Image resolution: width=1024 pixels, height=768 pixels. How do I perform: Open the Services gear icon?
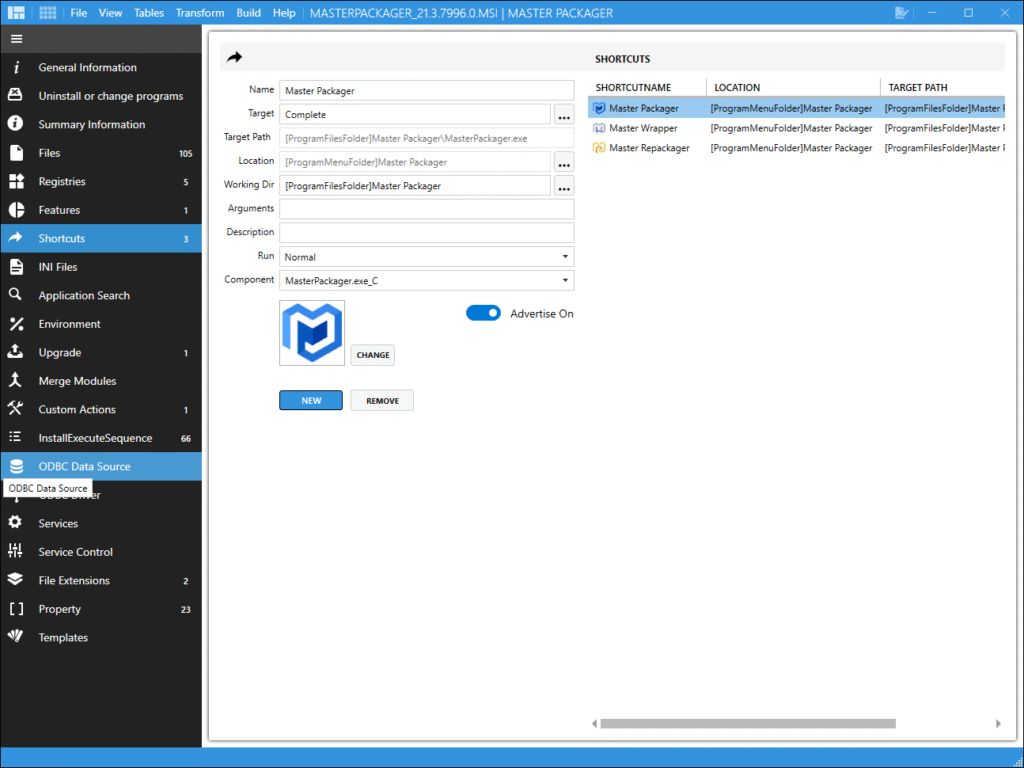pos(16,523)
